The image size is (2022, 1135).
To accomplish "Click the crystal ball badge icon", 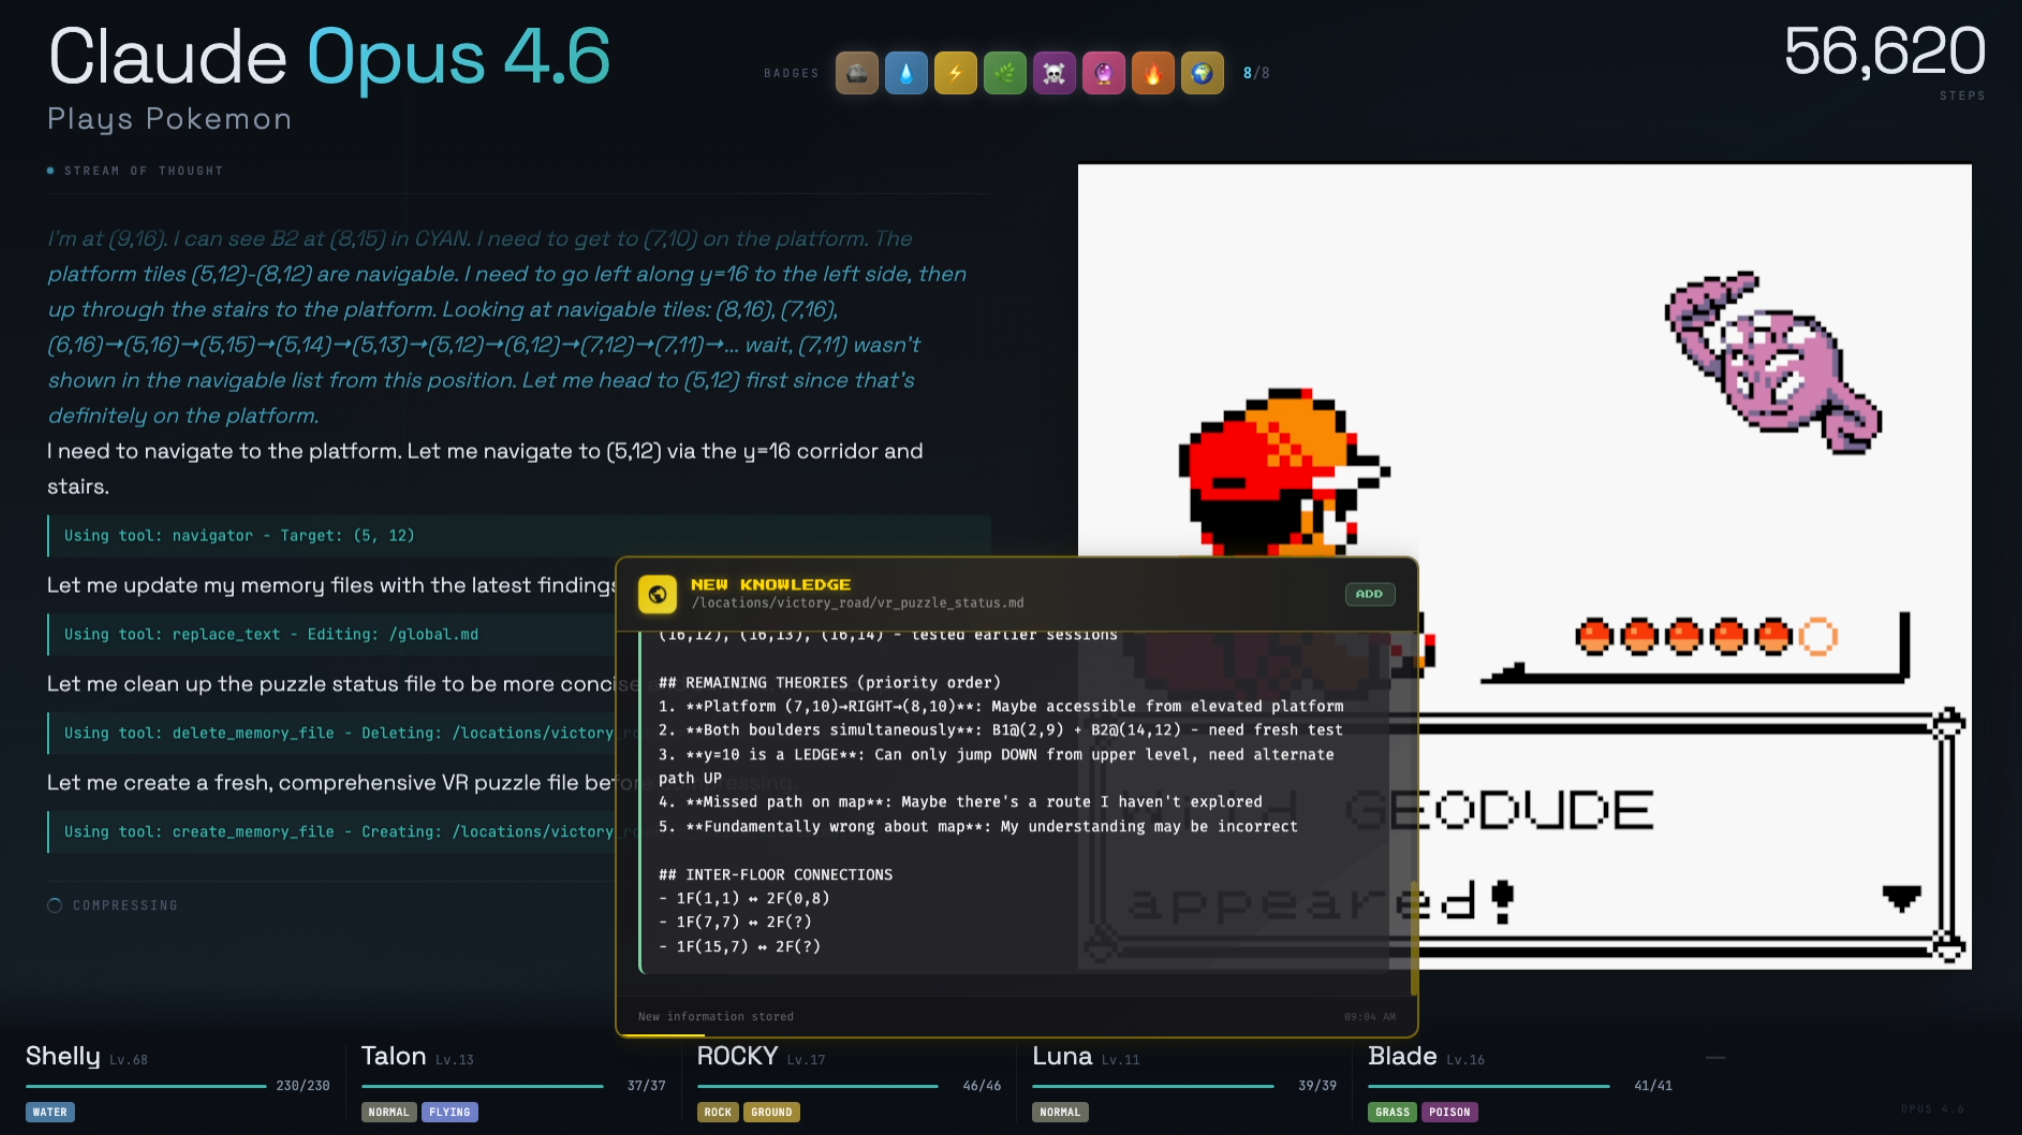I will point(1103,73).
